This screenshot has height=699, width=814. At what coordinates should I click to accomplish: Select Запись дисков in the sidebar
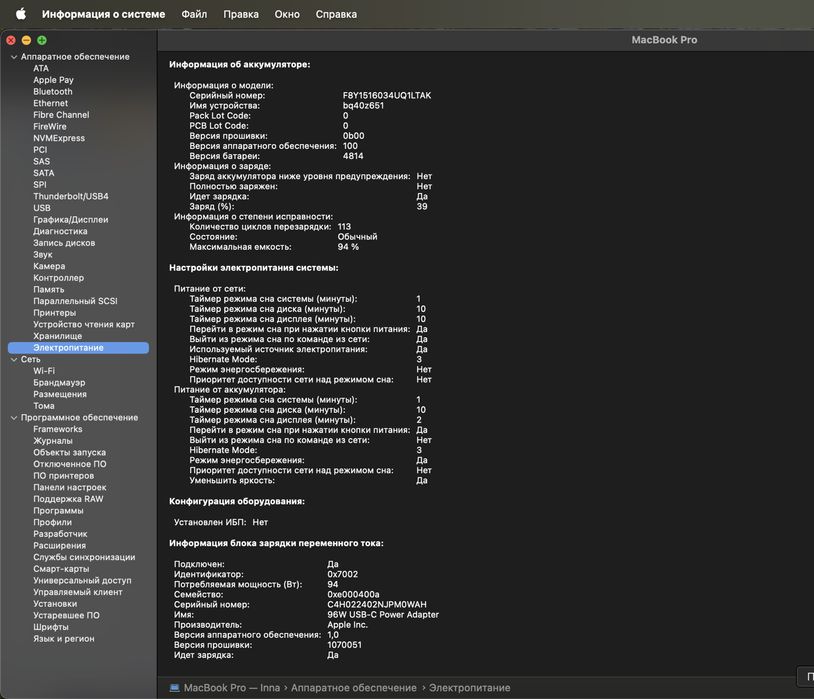pos(64,243)
